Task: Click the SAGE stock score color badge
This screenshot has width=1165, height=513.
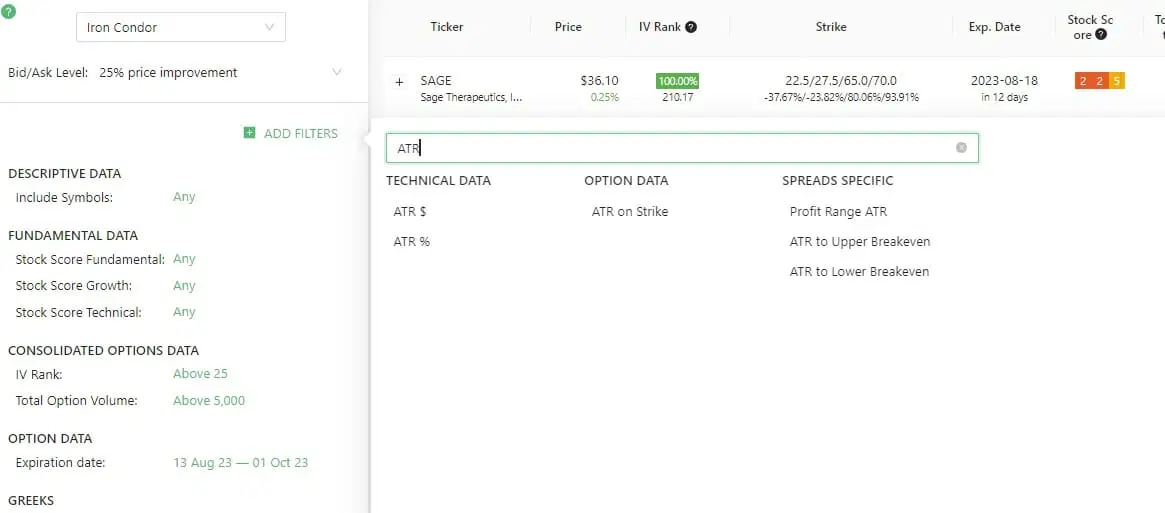Action: pyautogui.click(x=1099, y=81)
